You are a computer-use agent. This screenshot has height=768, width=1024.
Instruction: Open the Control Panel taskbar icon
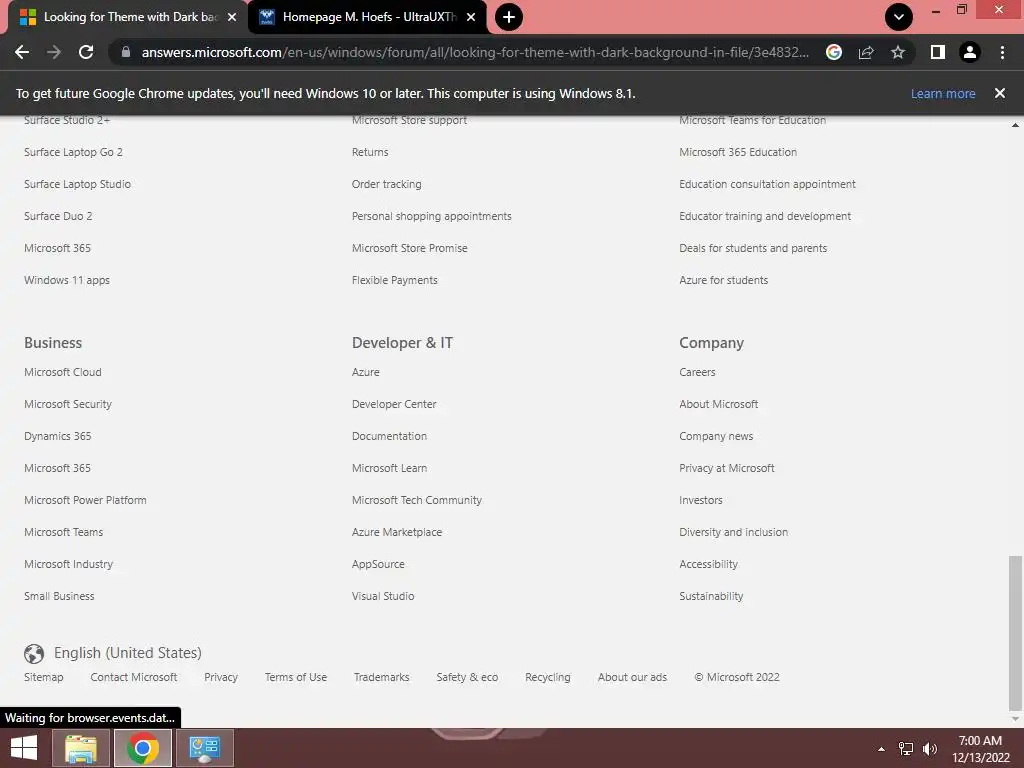[x=205, y=748]
